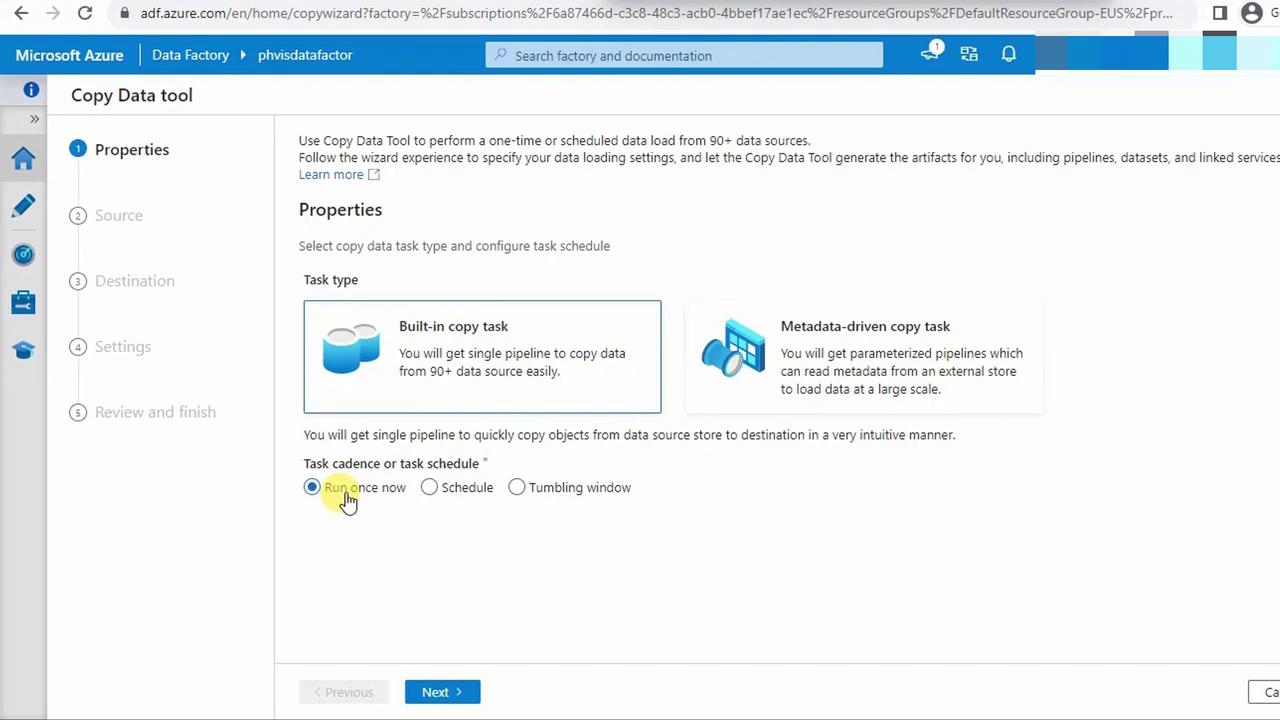Click the lock icon in address bar
The image size is (1280, 720).
point(124,14)
